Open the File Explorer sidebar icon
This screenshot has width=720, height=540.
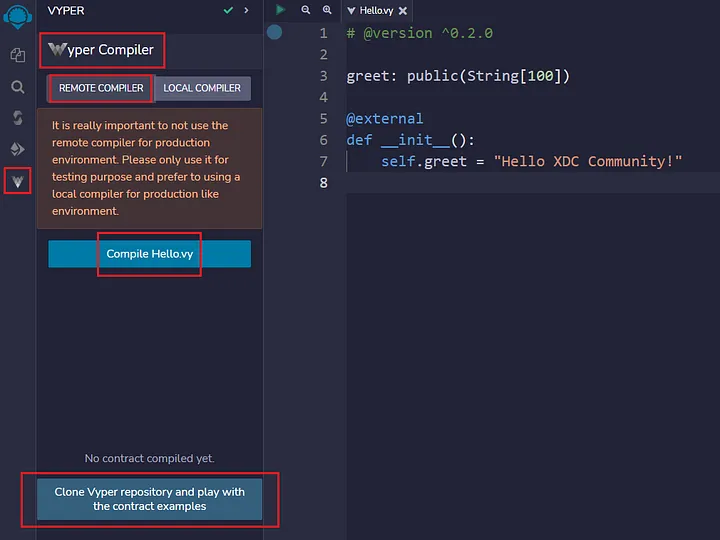point(17,55)
